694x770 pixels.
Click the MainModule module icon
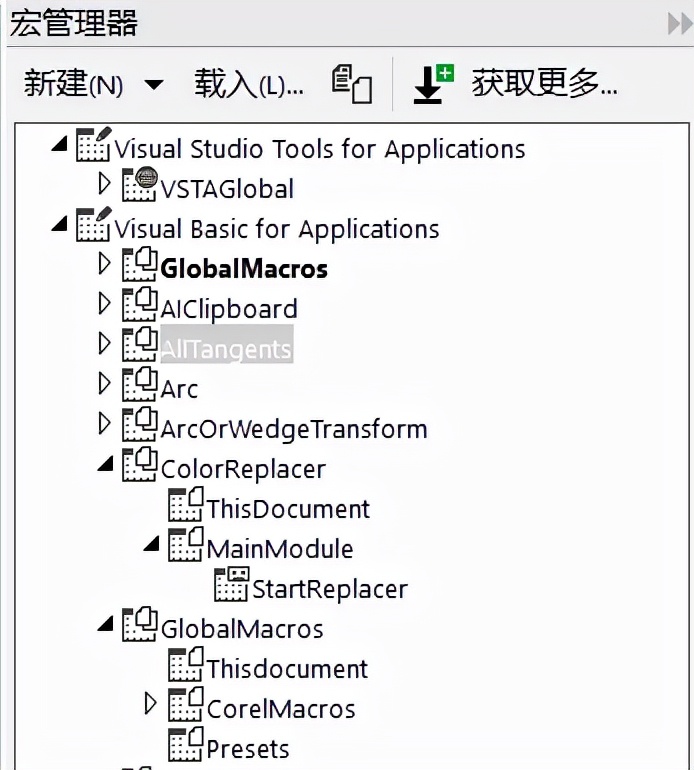pyautogui.click(x=186, y=545)
